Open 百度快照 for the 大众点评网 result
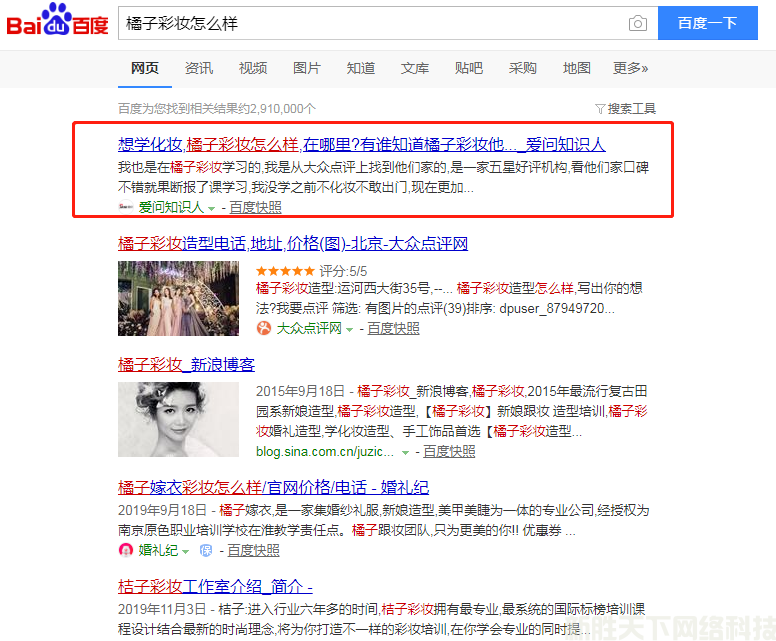Screen dimensions: 776x641 (393, 328)
